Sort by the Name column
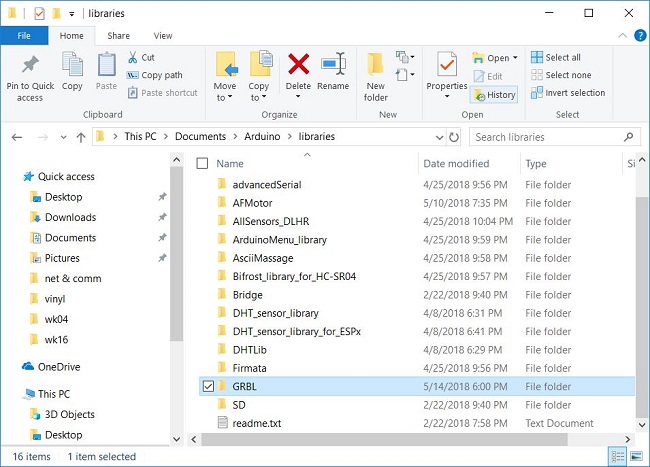Image resolution: width=650 pixels, height=467 pixels. (230, 163)
